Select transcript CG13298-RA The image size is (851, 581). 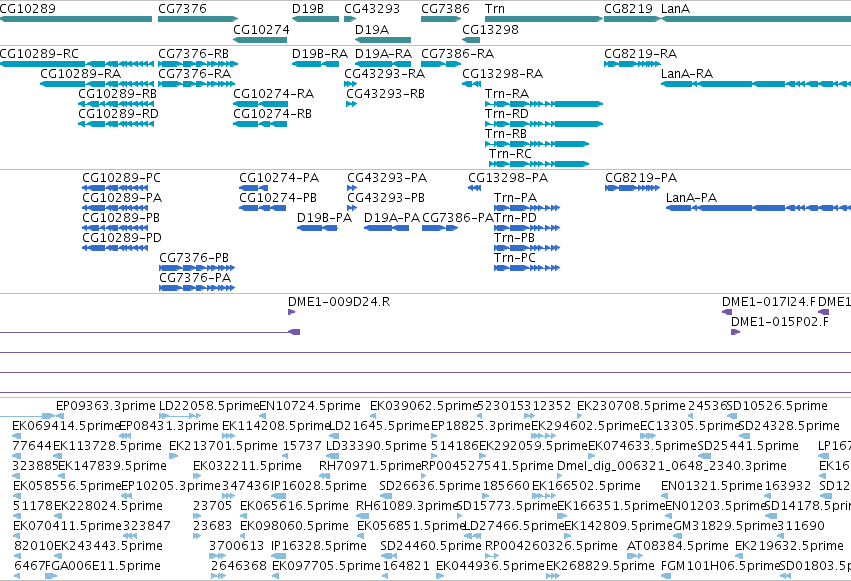click(503, 74)
